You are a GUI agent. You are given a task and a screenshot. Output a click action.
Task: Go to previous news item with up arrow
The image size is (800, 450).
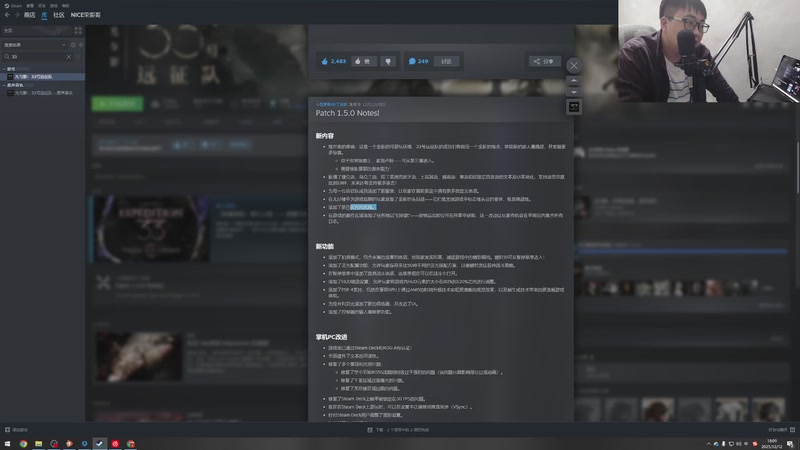[574, 81]
